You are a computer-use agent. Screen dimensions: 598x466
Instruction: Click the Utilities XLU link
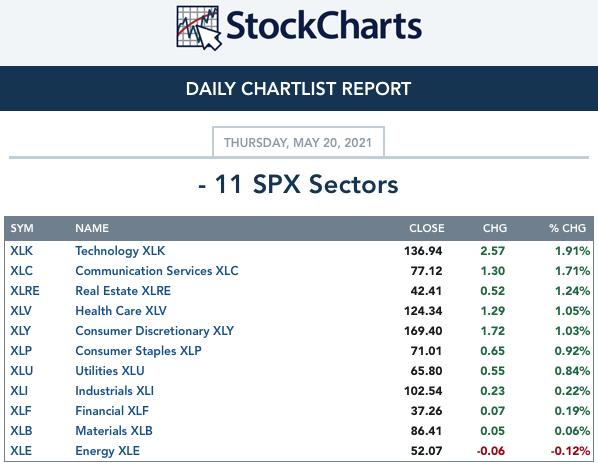click(x=110, y=371)
